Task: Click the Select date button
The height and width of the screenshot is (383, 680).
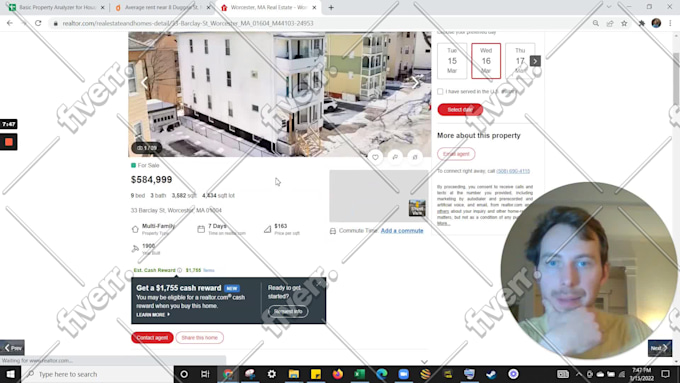Action: tap(460, 110)
